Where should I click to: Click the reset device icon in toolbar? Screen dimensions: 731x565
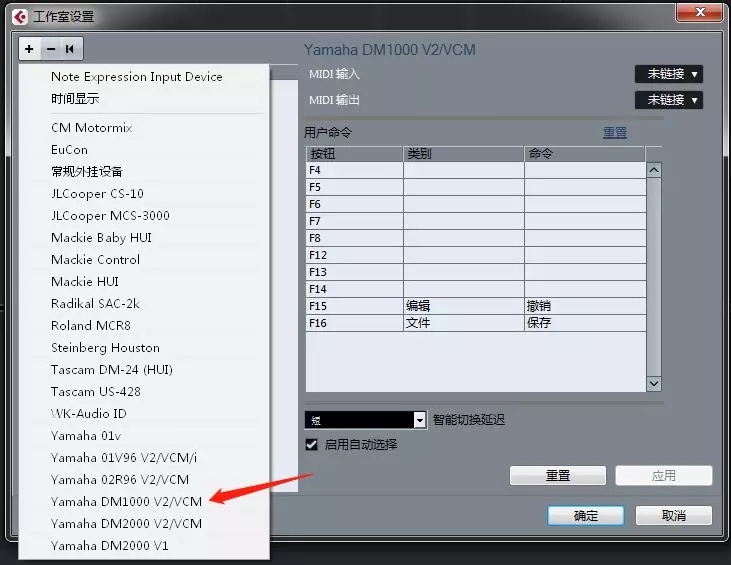[70, 48]
